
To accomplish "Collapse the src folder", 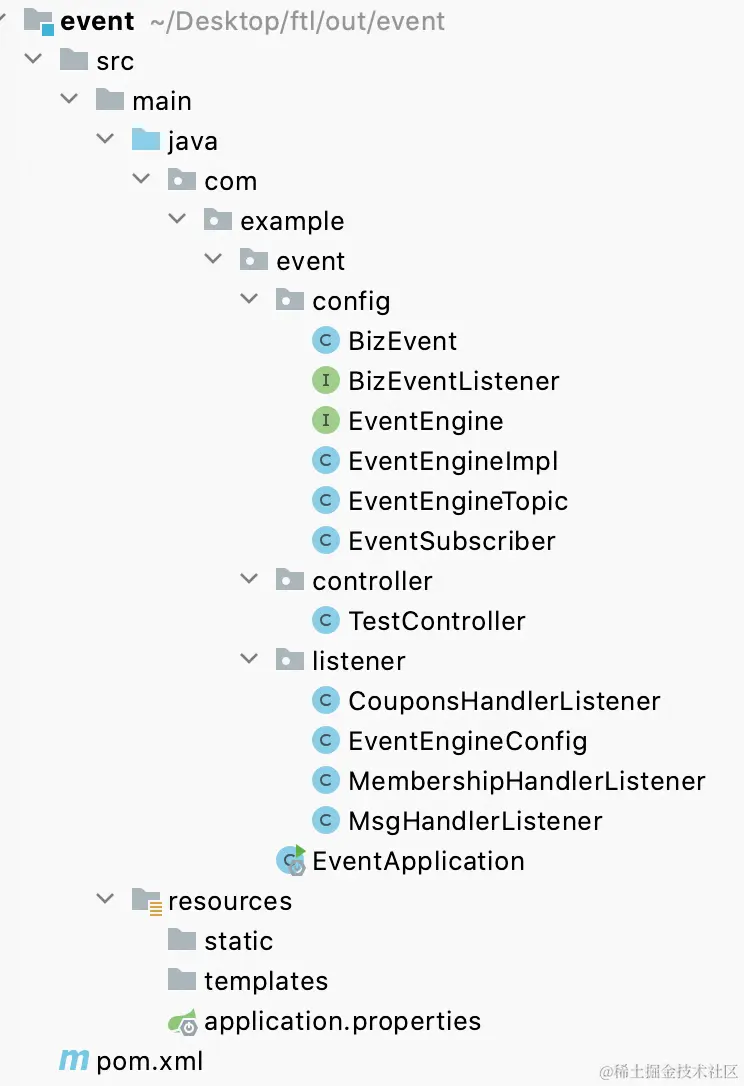I will click(x=33, y=60).
